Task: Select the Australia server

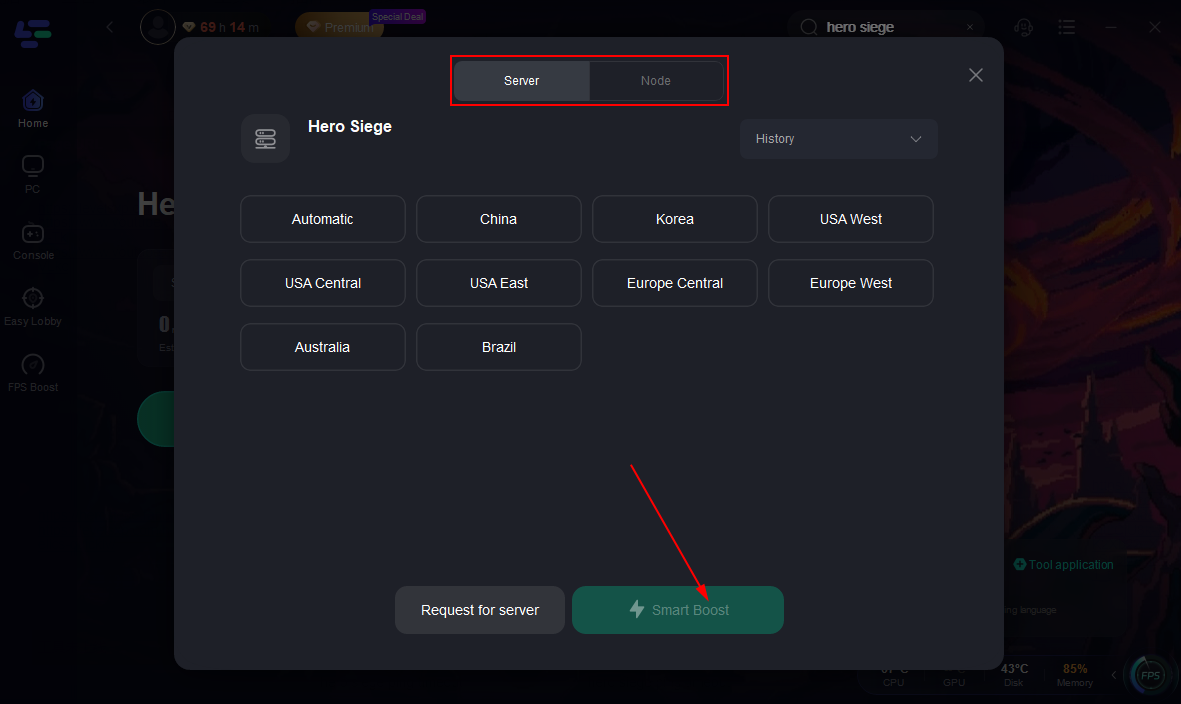Action: (322, 347)
